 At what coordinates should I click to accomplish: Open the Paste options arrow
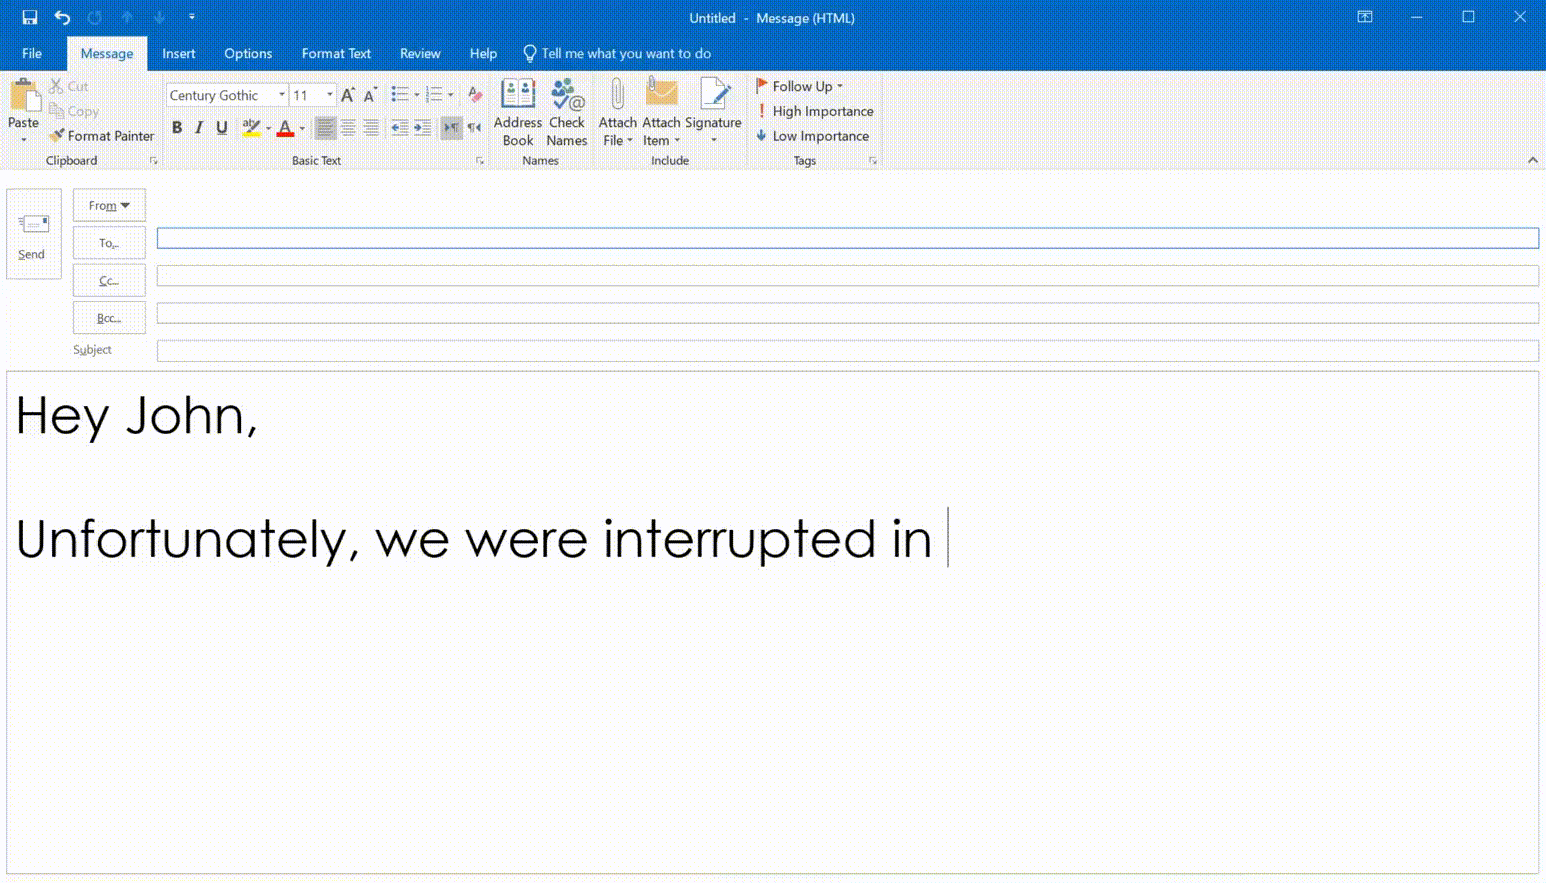point(23,140)
